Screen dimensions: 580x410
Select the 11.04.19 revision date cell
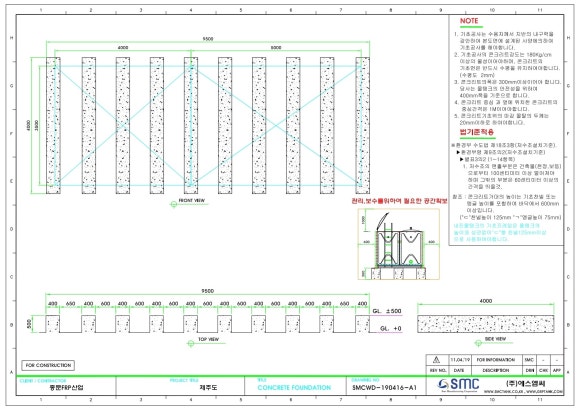(x=459, y=360)
